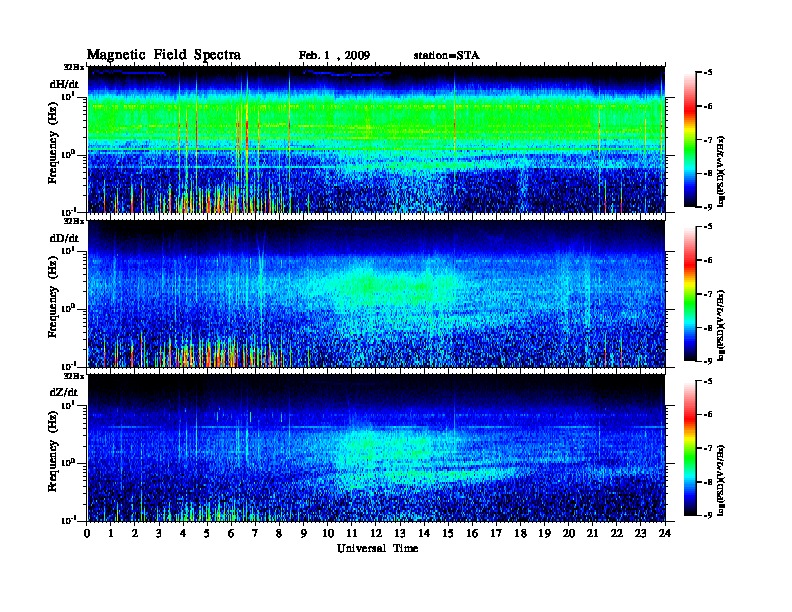The height and width of the screenshot is (612, 792).
Task: Click the hour 18 tick label
Action: (520, 533)
